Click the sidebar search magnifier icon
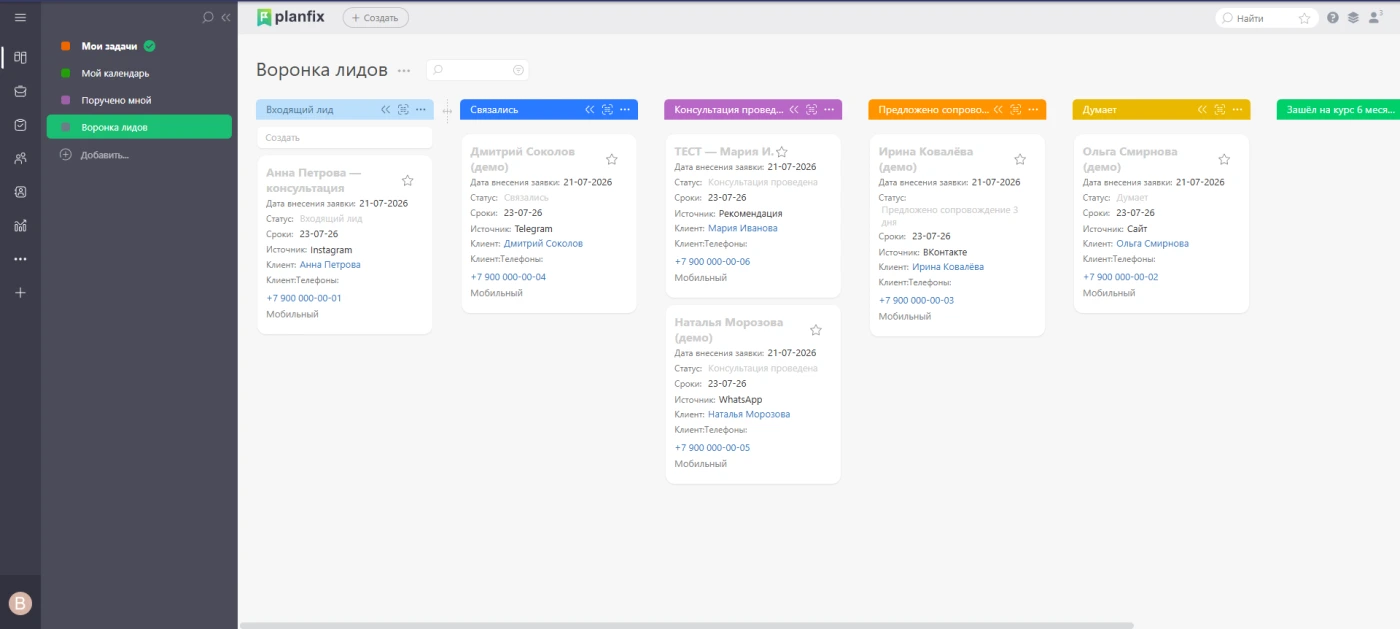 point(208,17)
